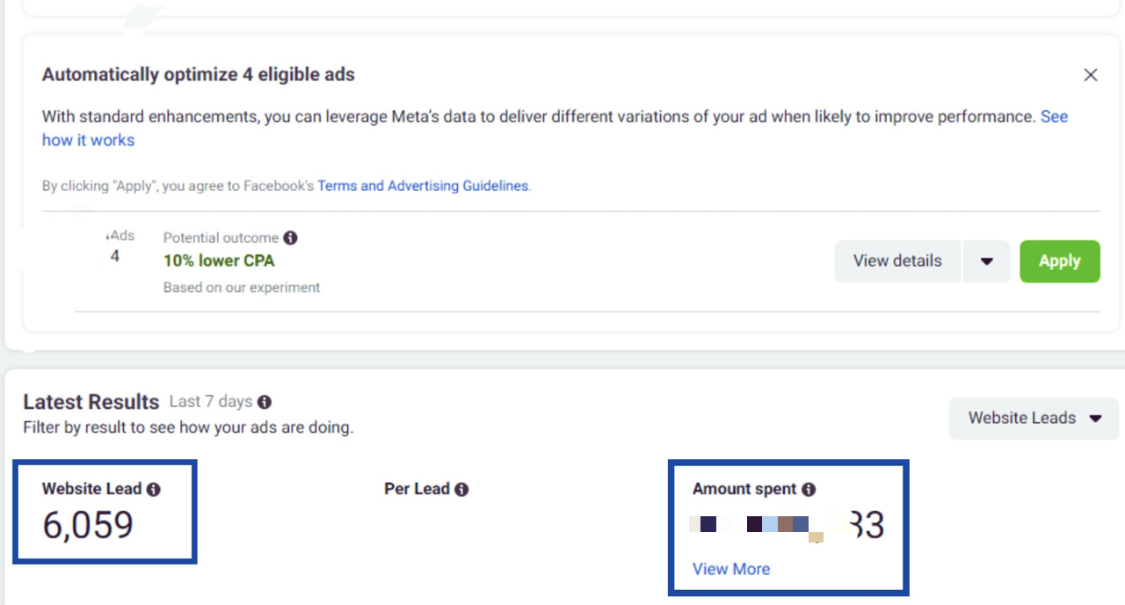Show info for Amount spent metric
Screen dimensions: 1125x605
(x=809, y=489)
